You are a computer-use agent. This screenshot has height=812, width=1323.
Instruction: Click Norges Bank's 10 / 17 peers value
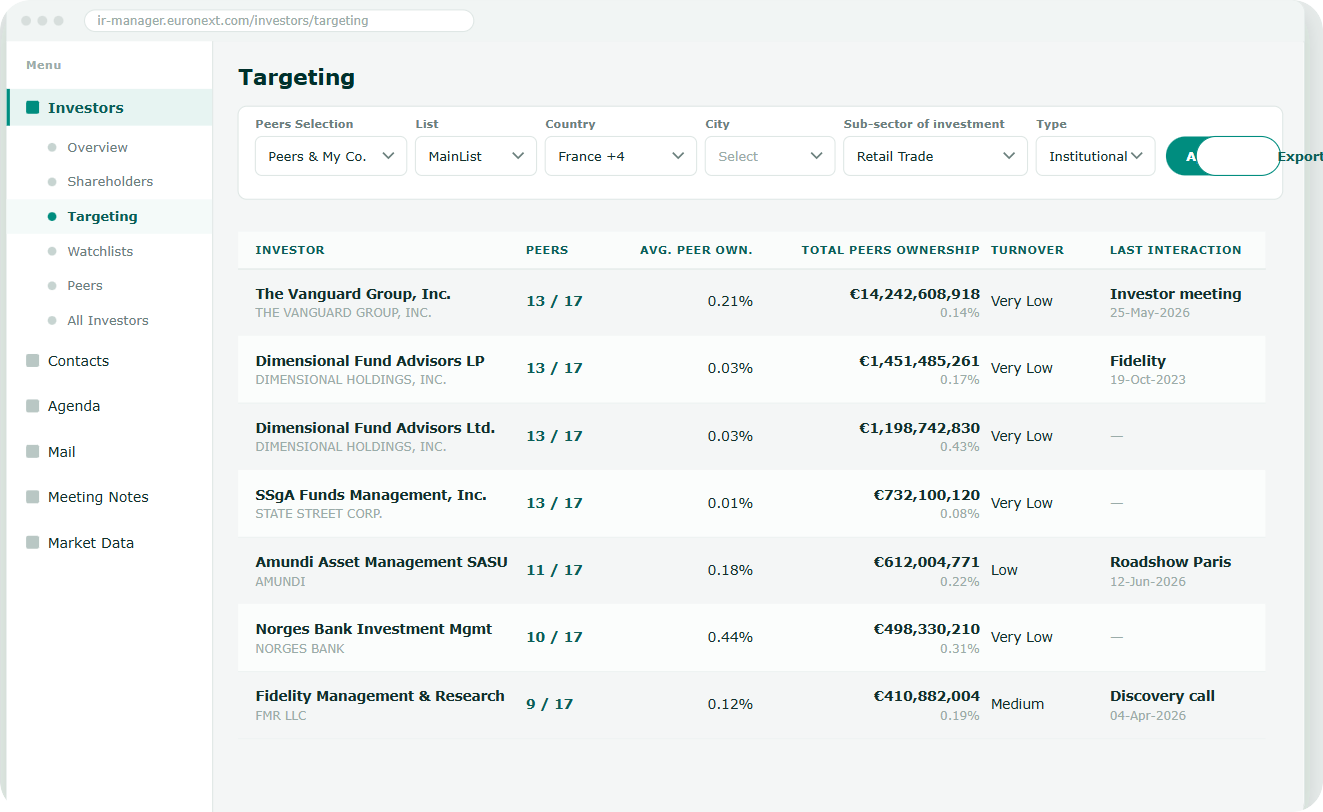[x=554, y=637]
